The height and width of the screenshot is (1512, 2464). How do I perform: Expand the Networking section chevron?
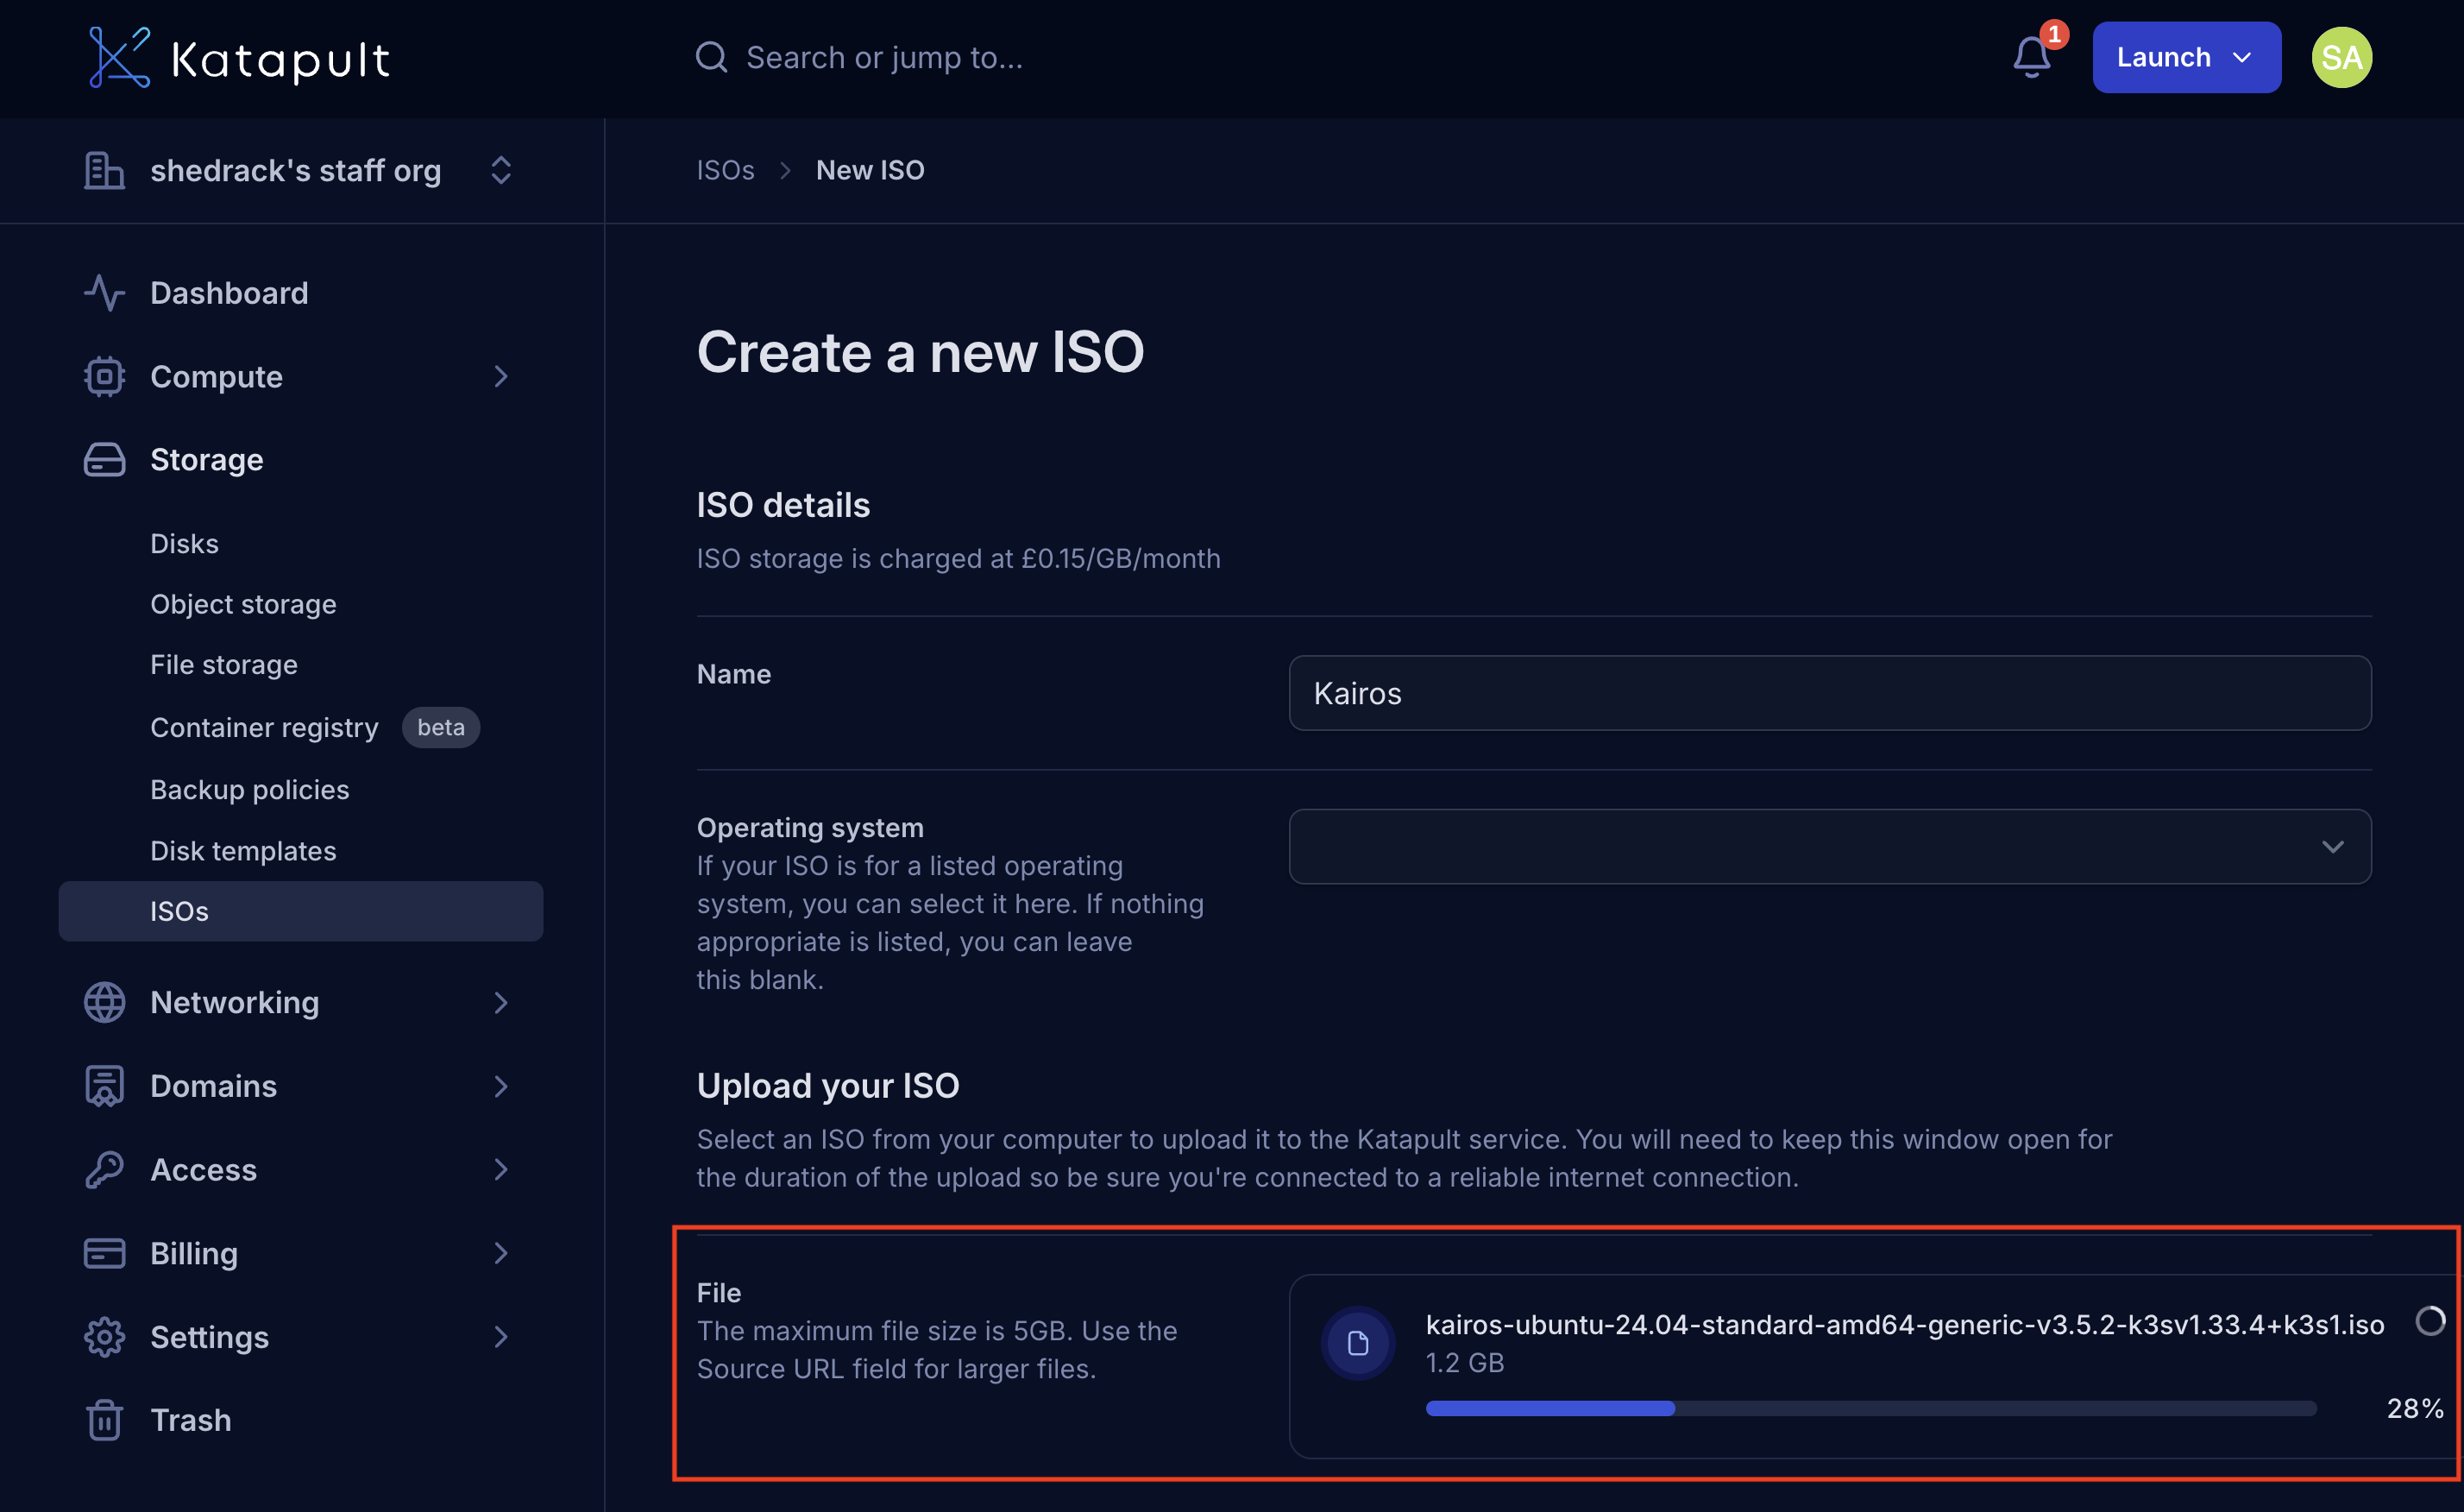501,1003
